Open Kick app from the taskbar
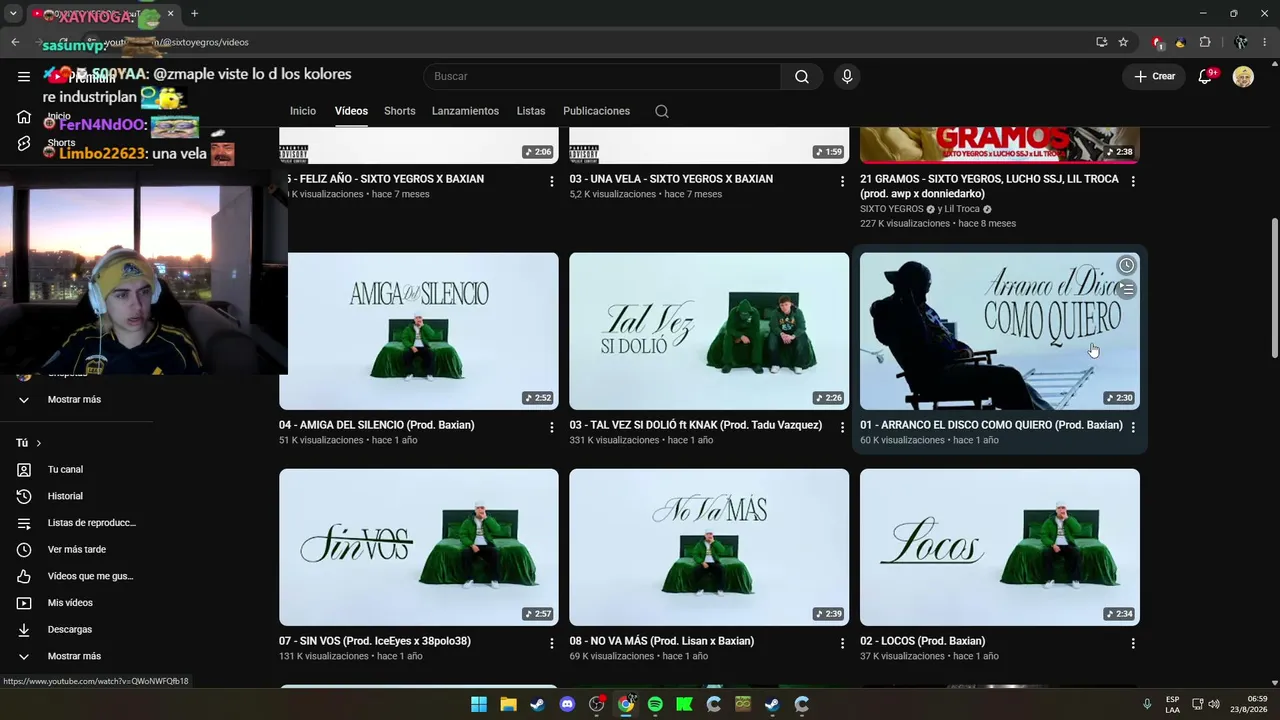This screenshot has height=720, width=1280. click(x=684, y=704)
